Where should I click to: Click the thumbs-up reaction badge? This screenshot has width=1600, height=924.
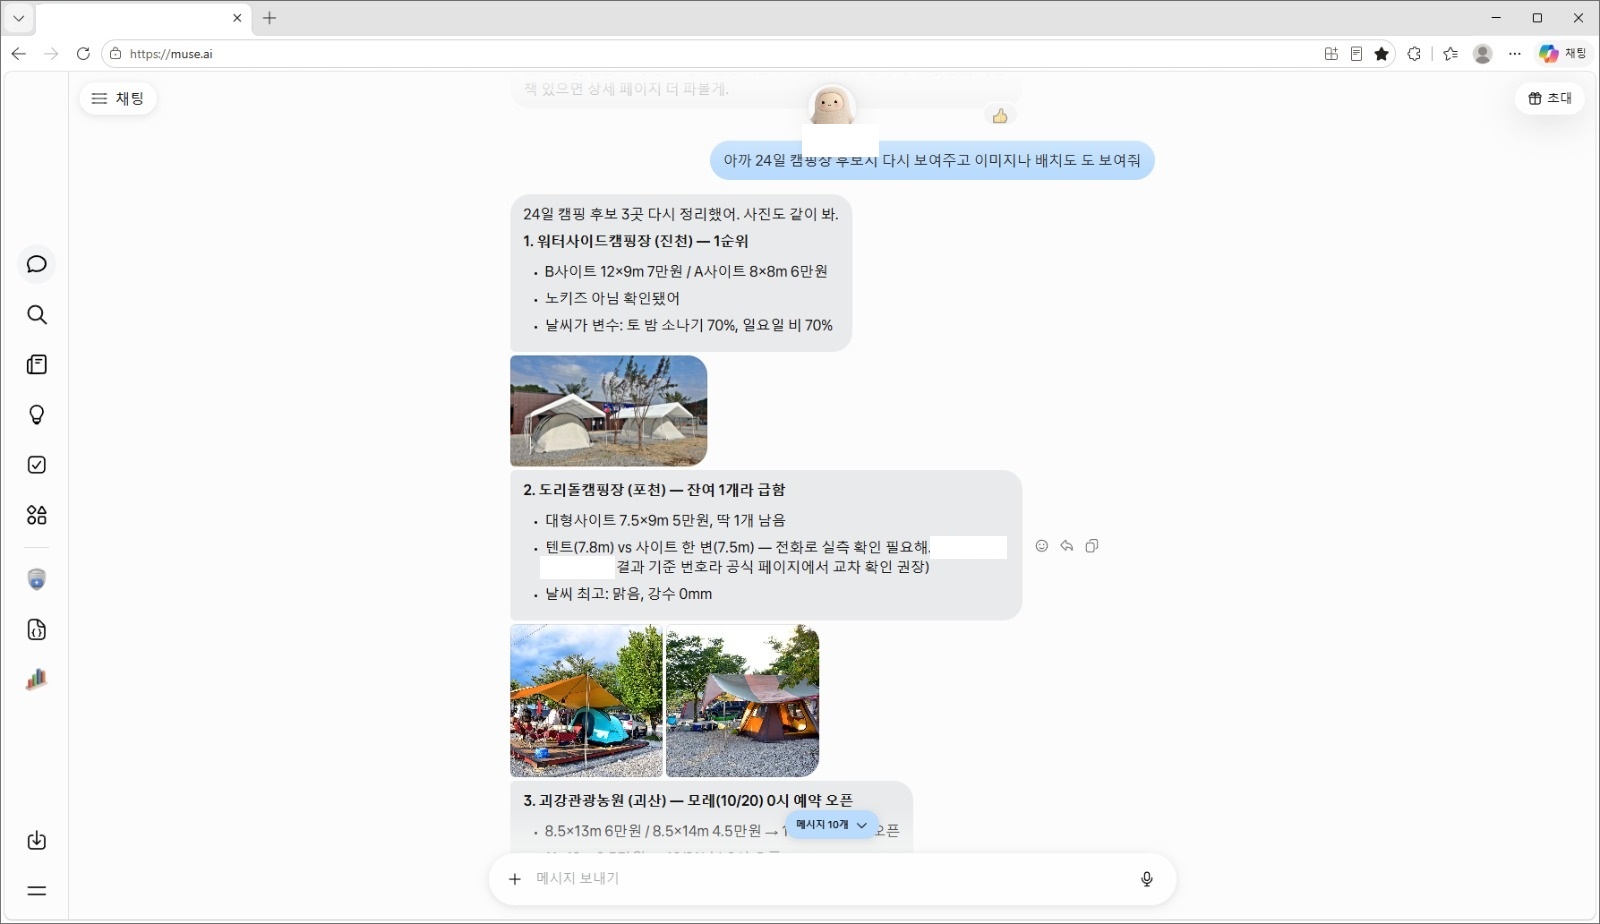point(1000,116)
